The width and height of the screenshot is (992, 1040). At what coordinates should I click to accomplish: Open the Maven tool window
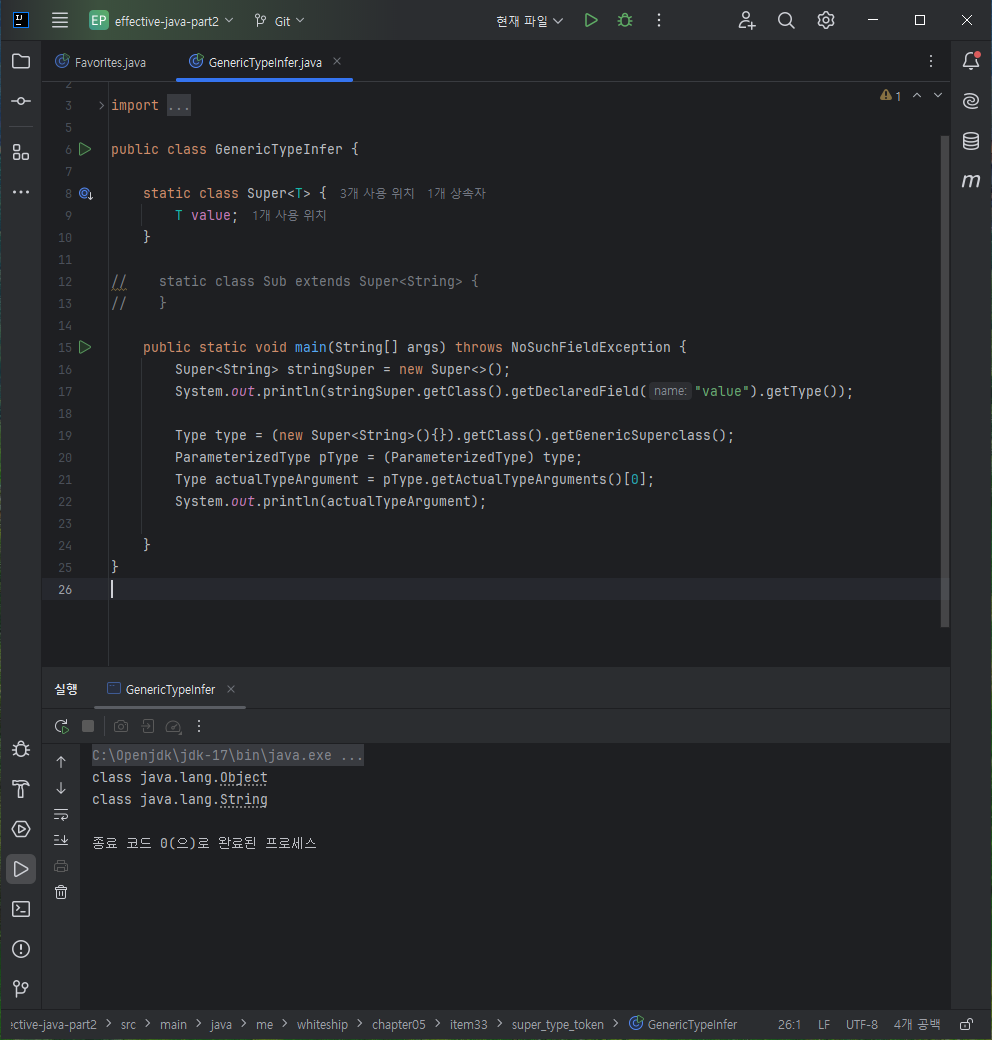pos(971,180)
